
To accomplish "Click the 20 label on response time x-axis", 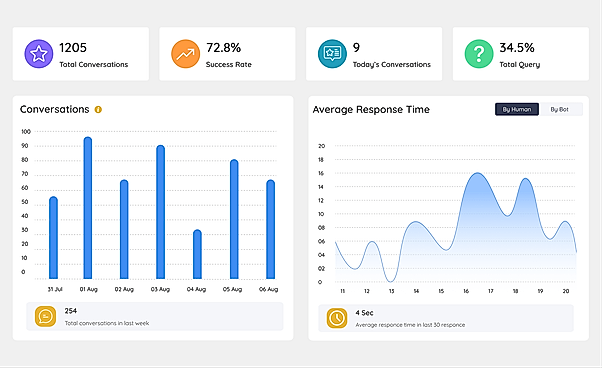I will 566,291.
